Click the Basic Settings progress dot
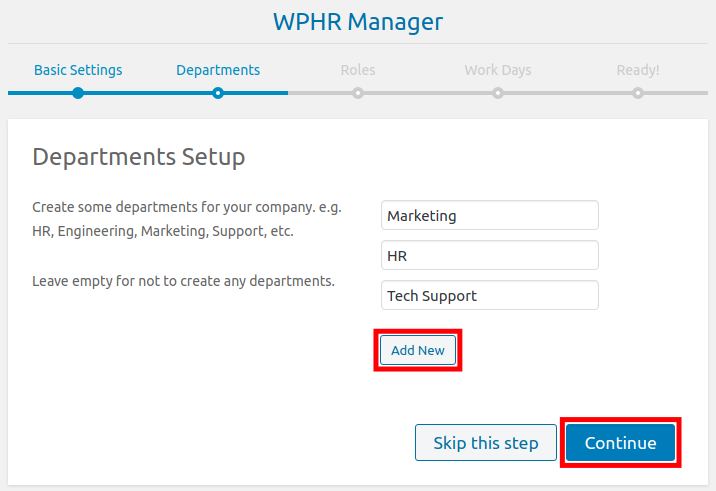 78,93
